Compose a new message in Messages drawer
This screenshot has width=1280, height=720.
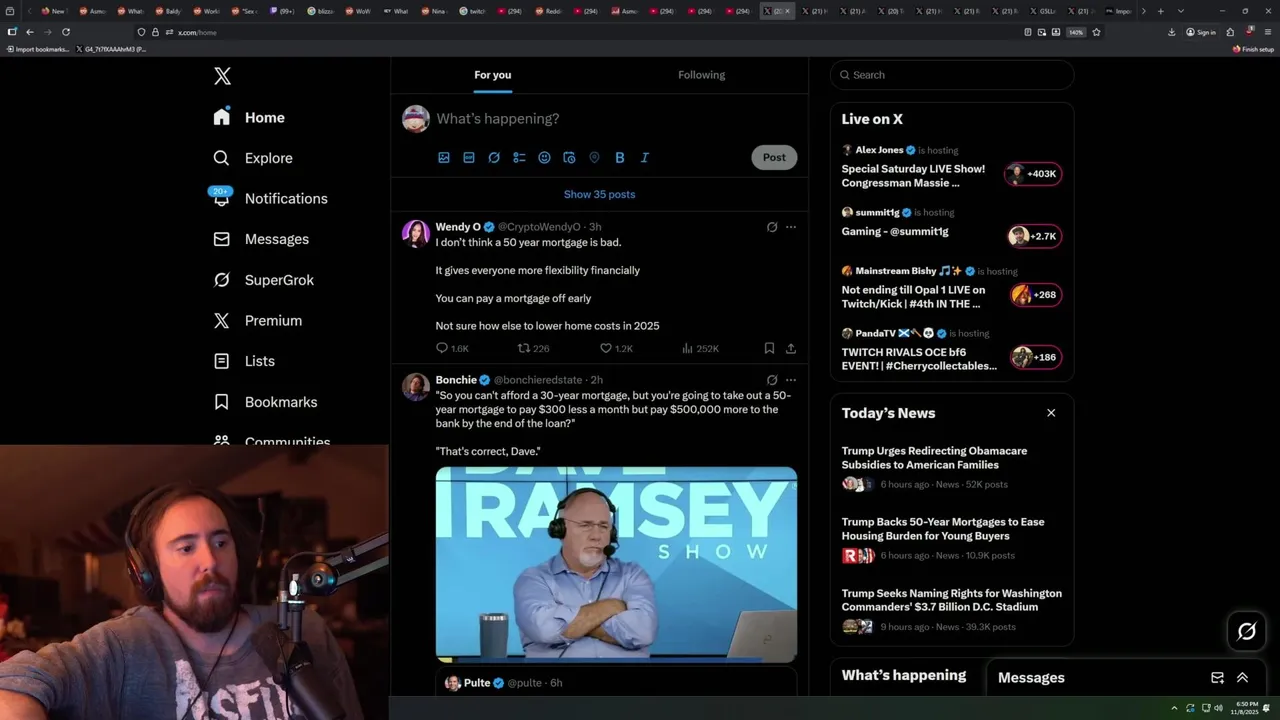[1217, 678]
